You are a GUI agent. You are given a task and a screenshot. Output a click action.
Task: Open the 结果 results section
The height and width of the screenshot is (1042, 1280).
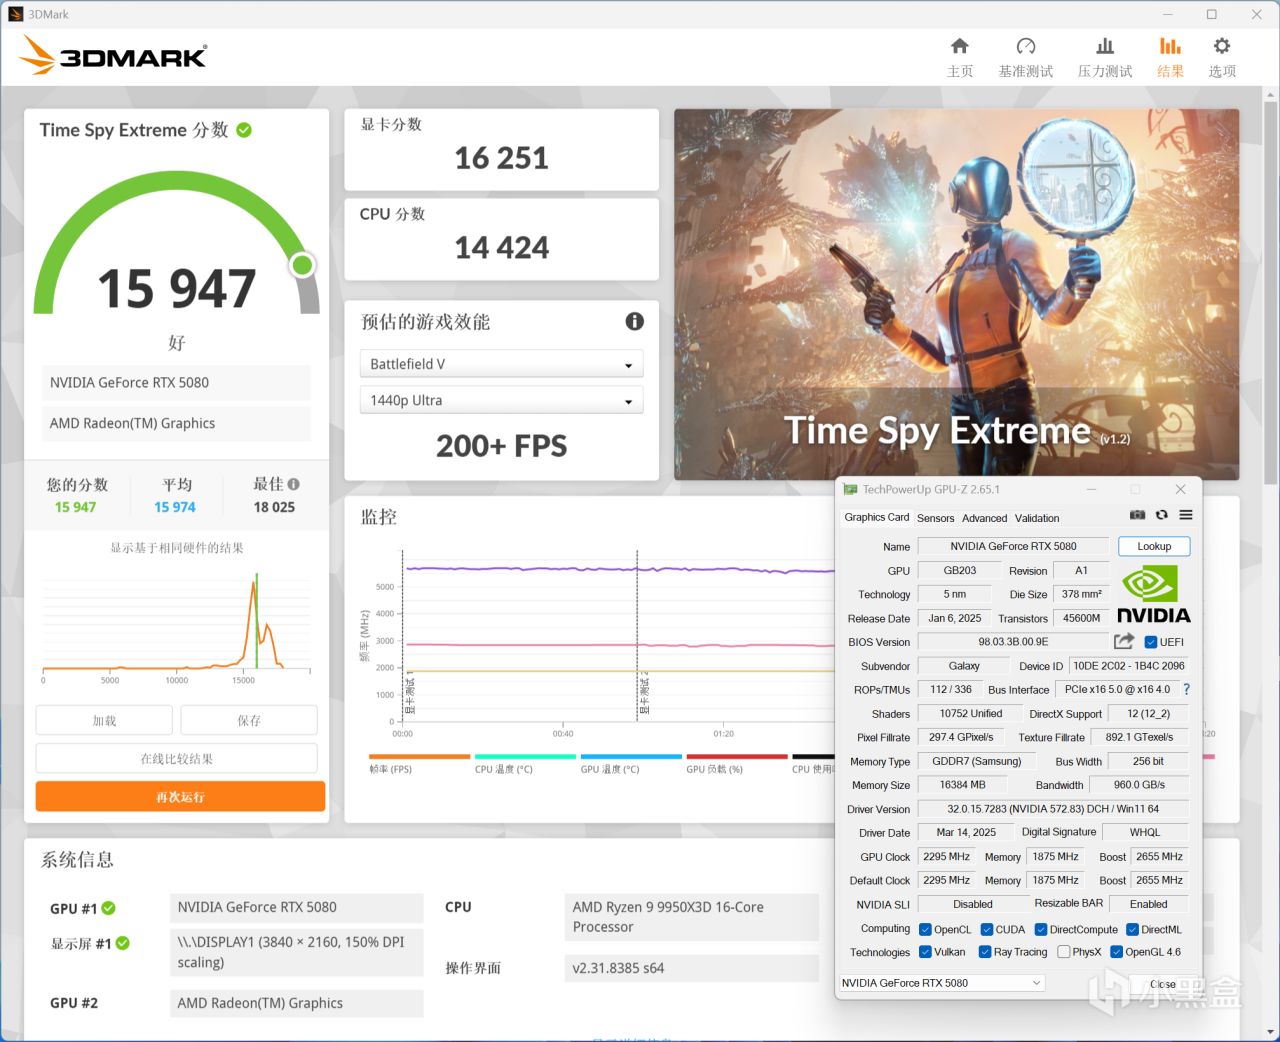point(1170,57)
